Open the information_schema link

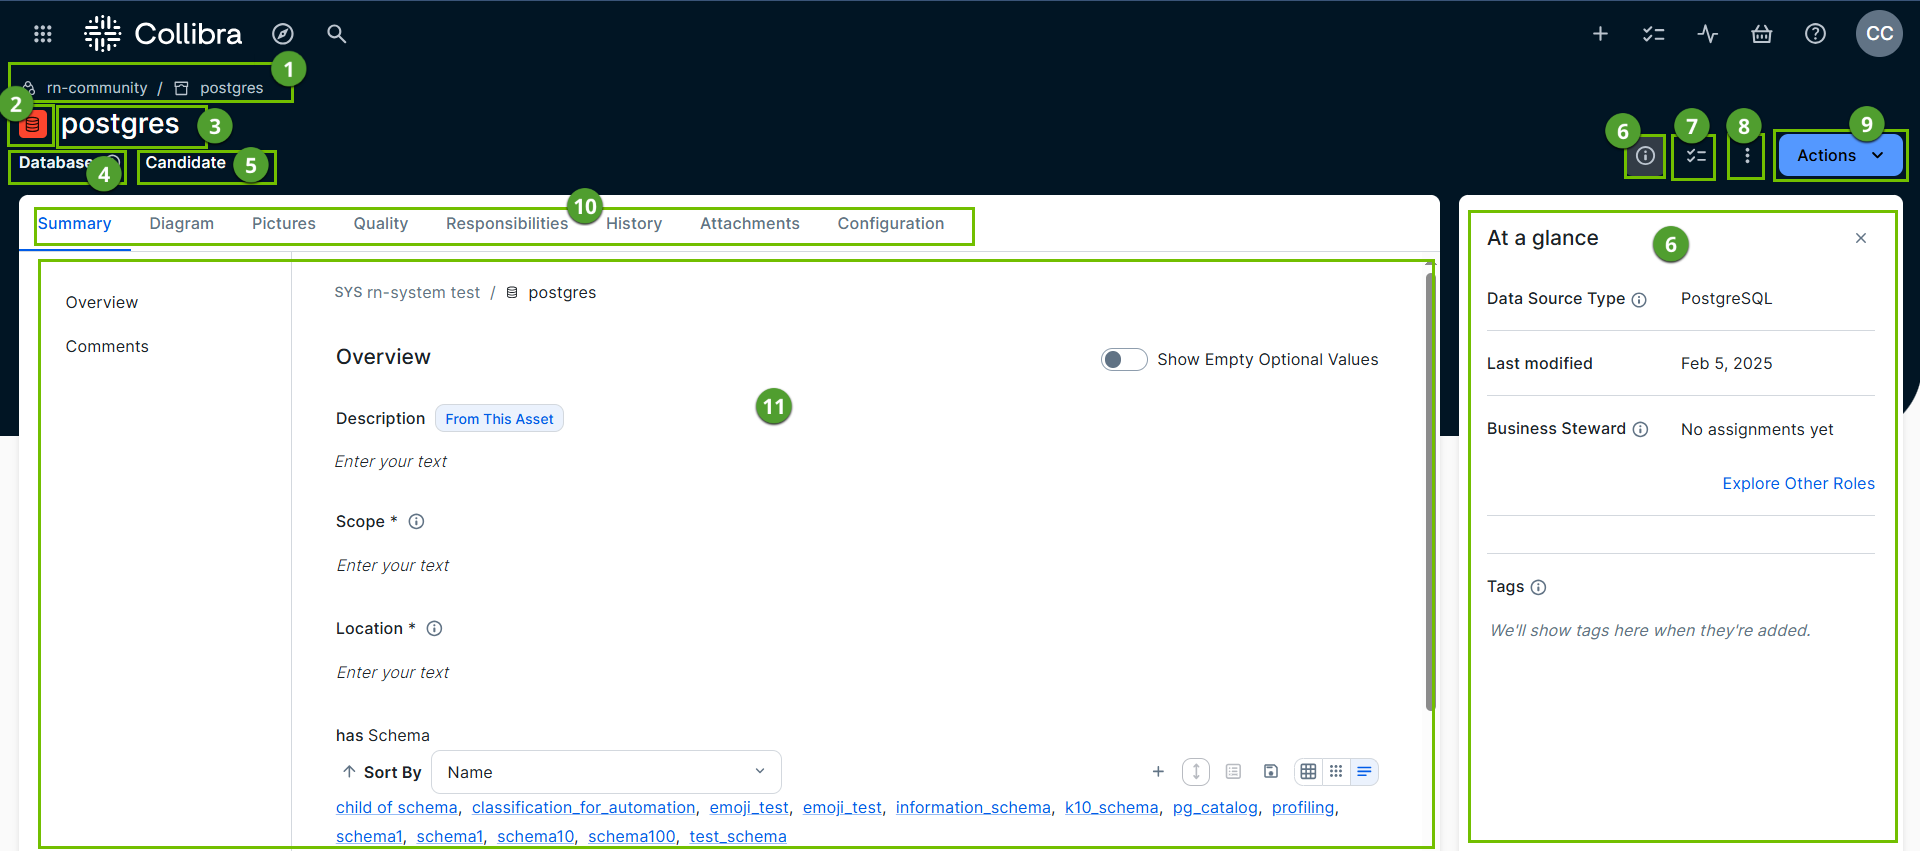pyautogui.click(x=972, y=808)
